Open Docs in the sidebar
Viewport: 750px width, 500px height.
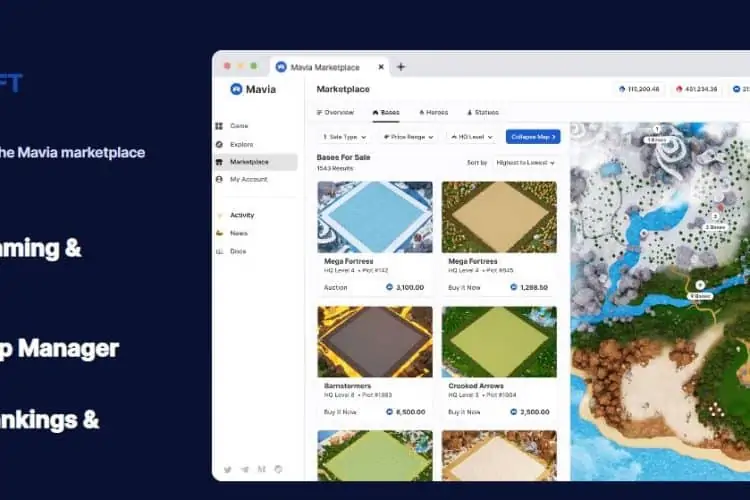pos(255,251)
